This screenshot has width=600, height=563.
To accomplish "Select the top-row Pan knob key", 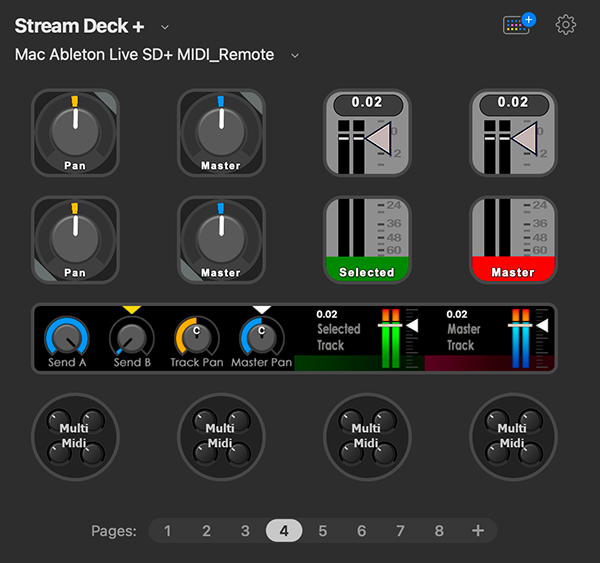I will pos(75,133).
